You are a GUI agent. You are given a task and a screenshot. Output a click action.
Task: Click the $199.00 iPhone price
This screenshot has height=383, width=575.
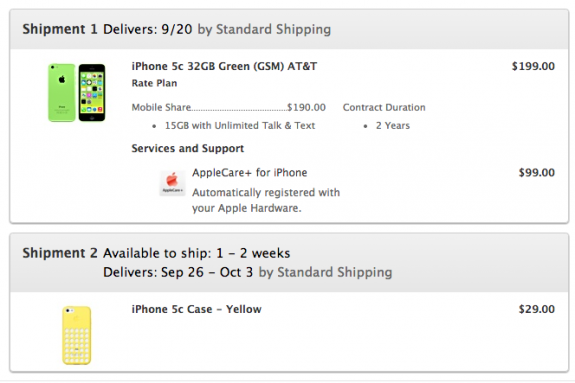tap(533, 66)
